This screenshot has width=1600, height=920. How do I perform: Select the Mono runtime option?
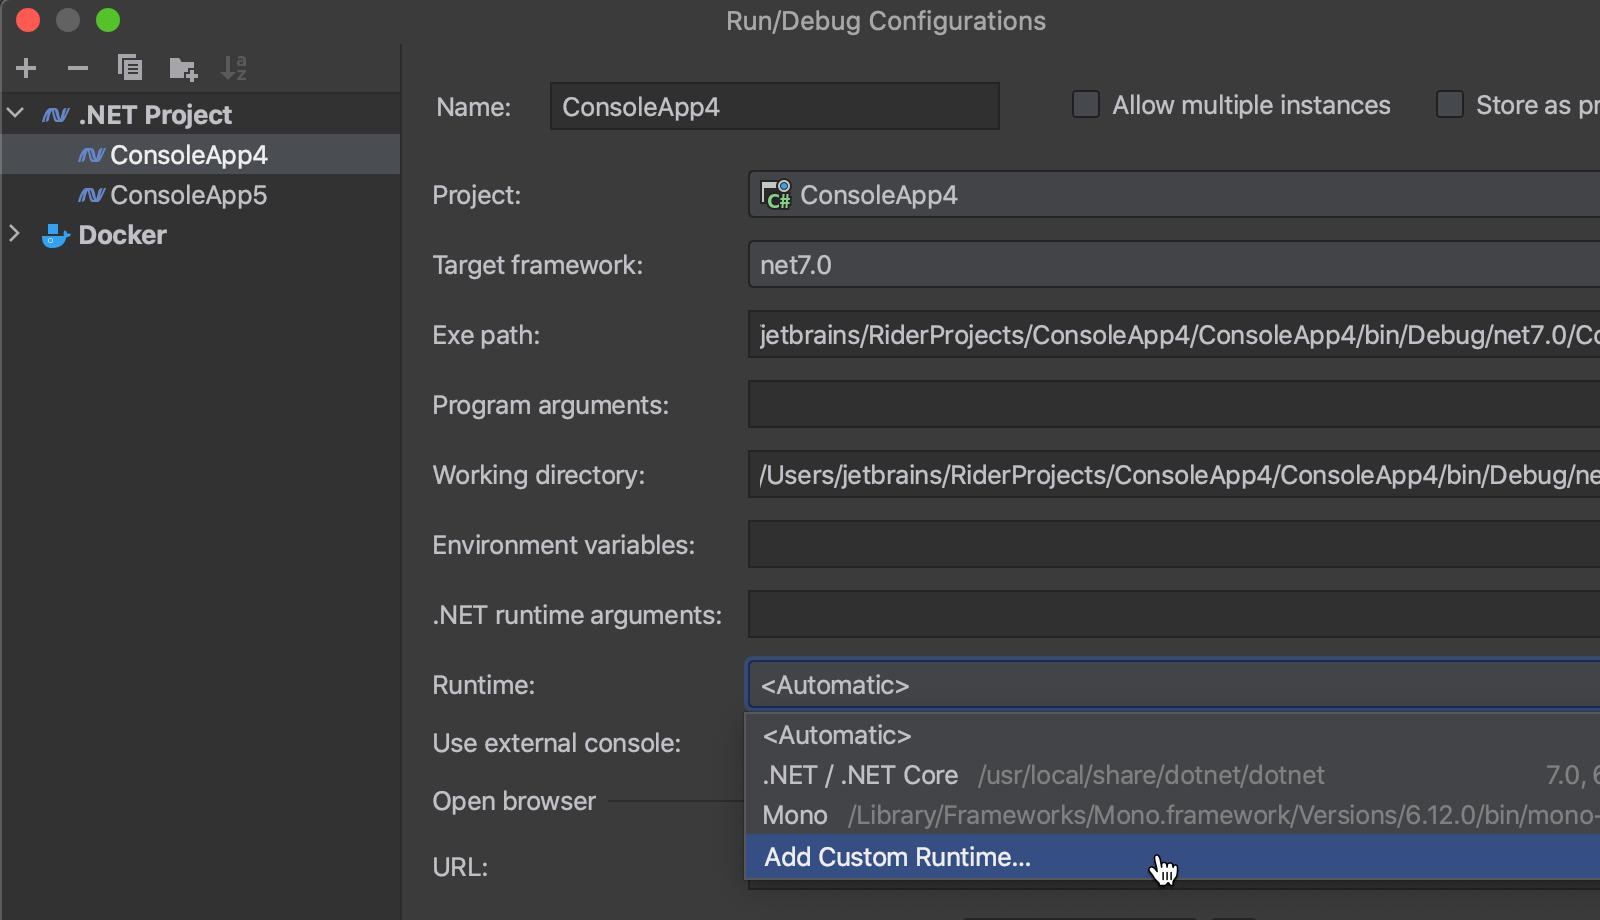(x=795, y=815)
